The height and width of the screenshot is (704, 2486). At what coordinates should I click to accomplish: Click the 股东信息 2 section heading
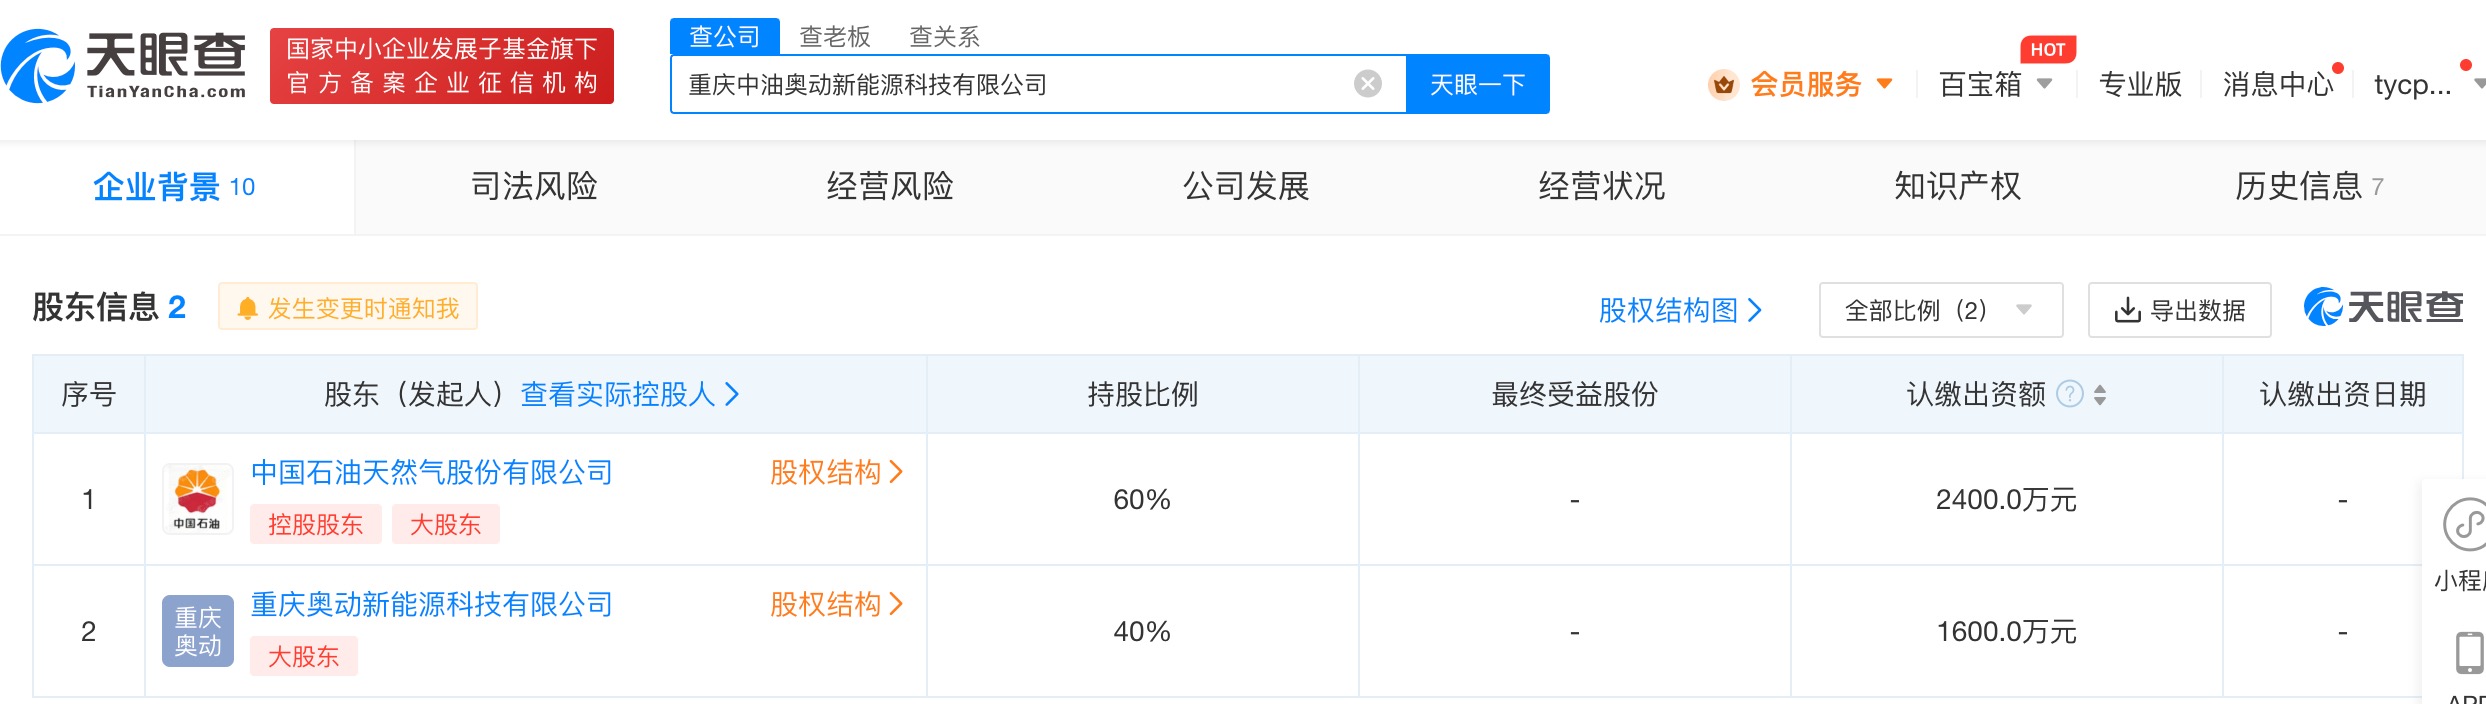click(109, 307)
